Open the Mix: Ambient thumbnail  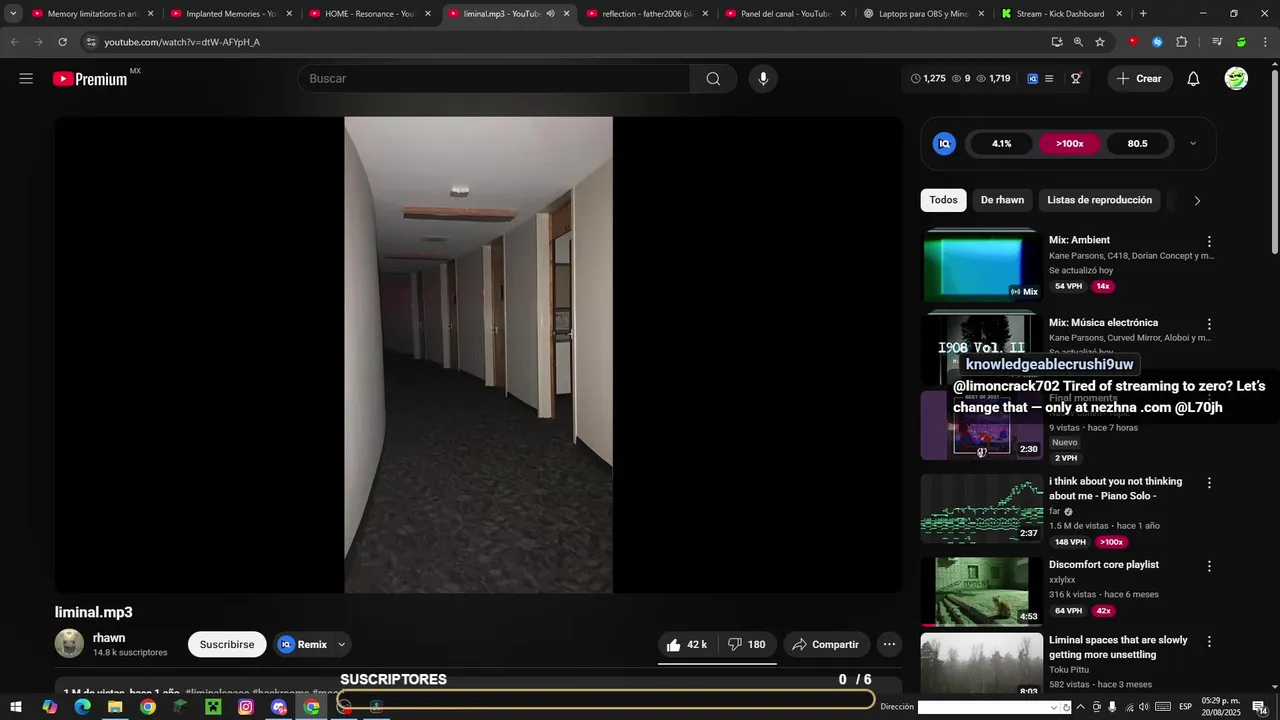[x=981, y=265]
